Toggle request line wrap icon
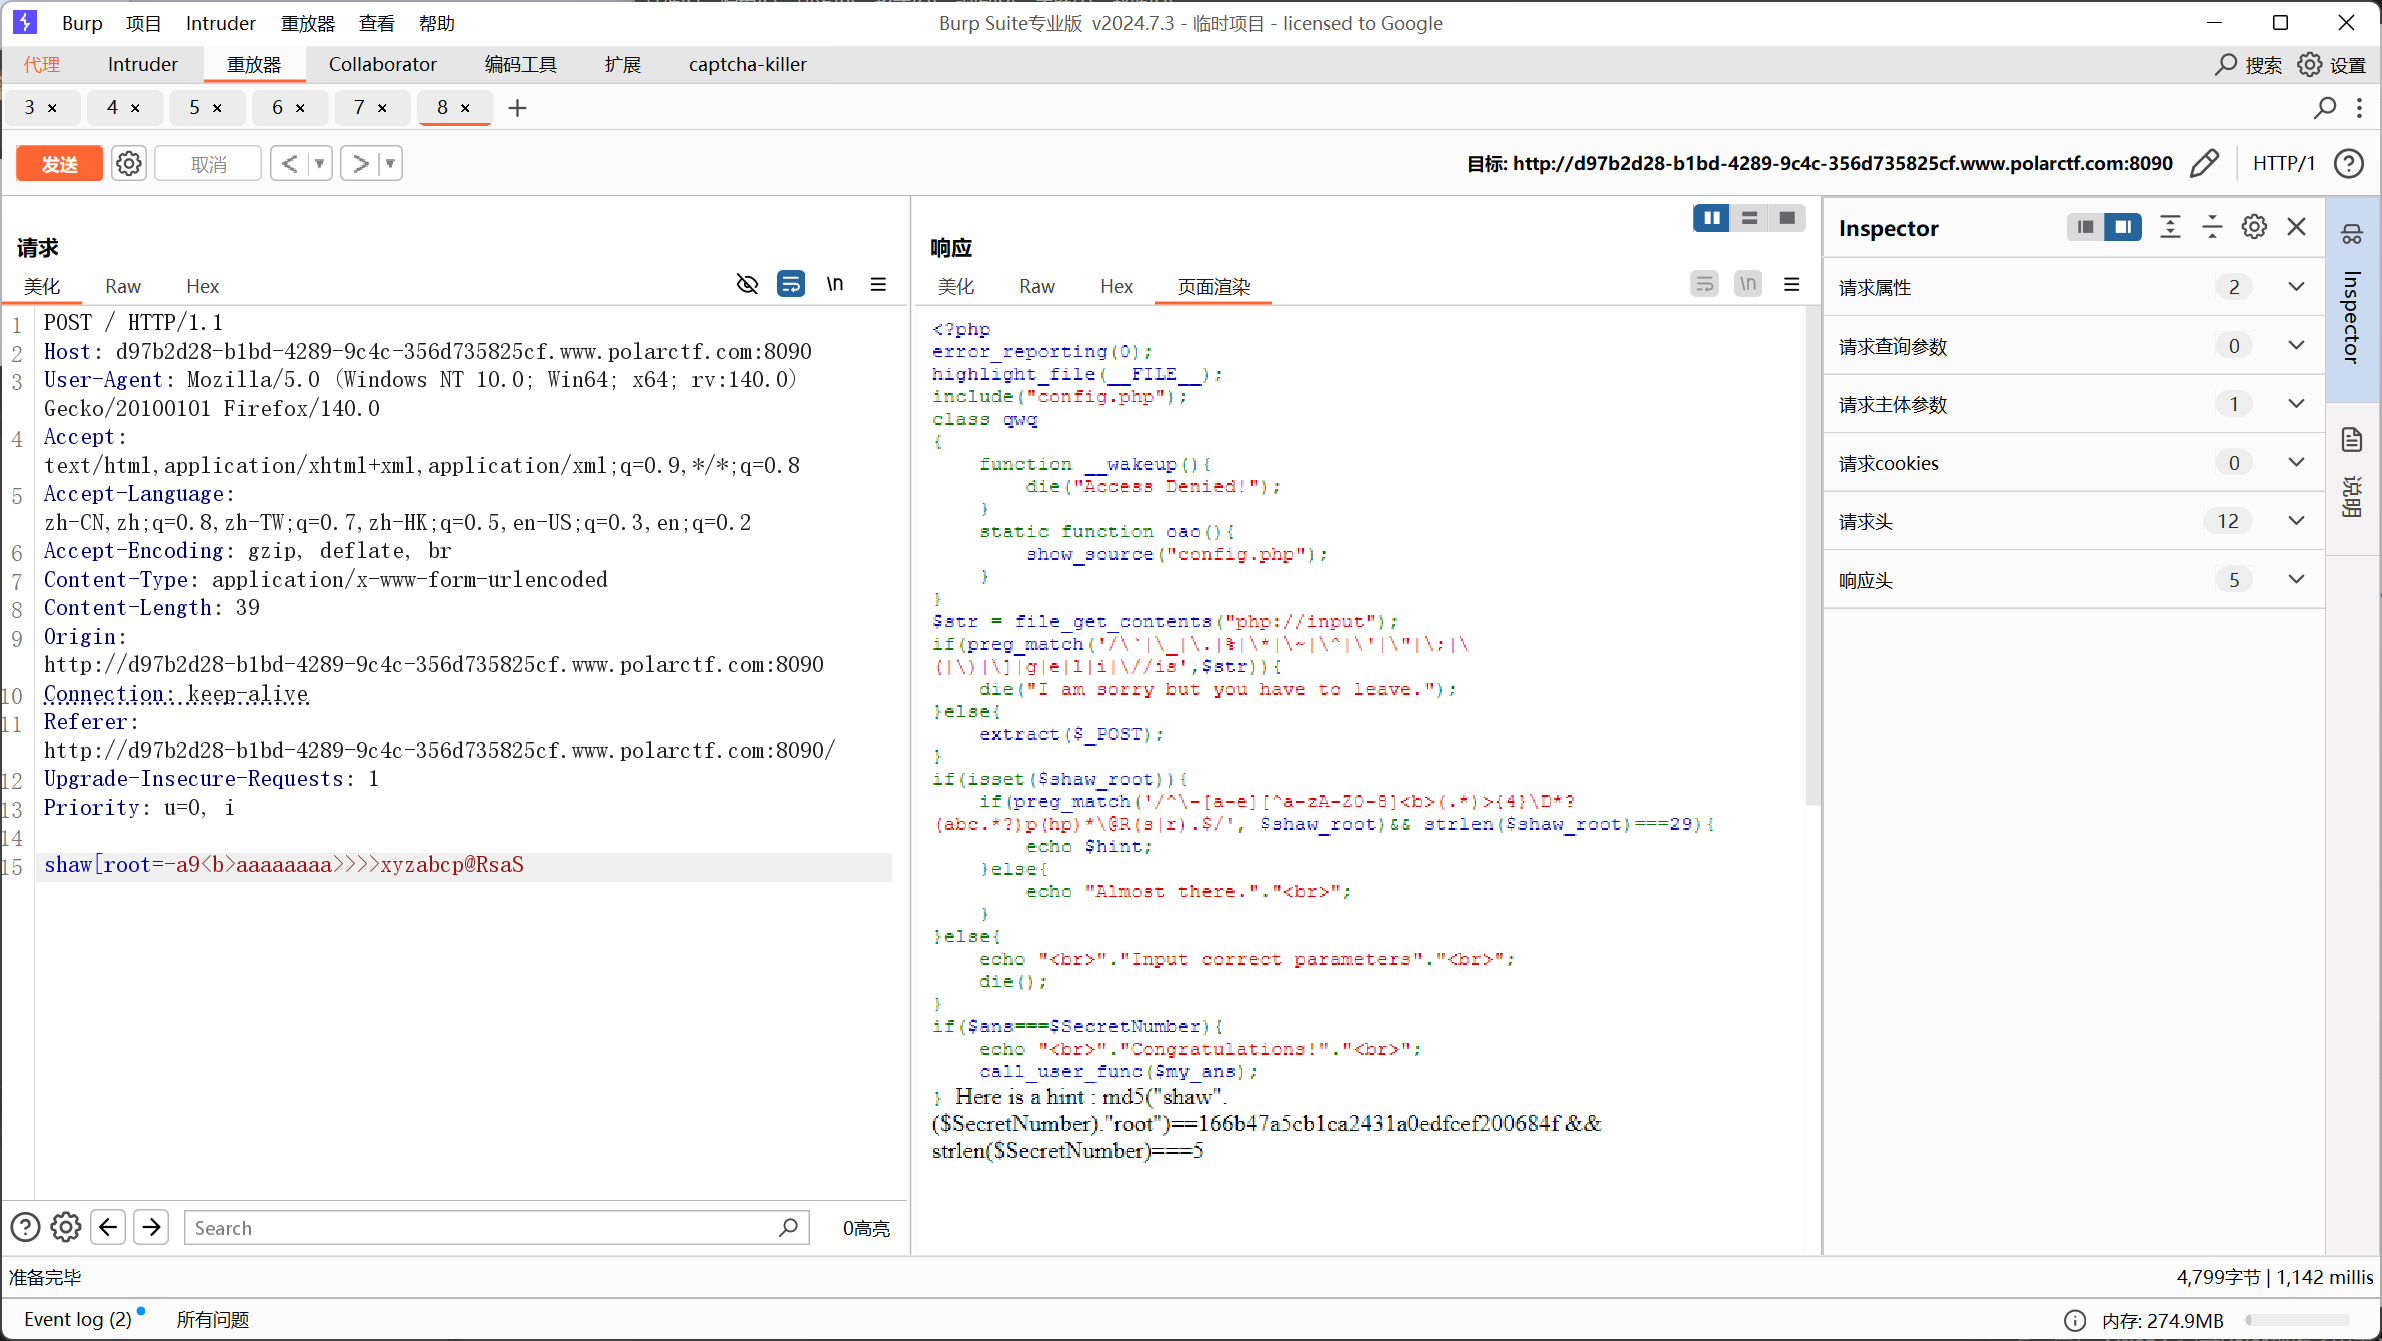The height and width of the screenshot is (1341, 2382). click(790, 285)
